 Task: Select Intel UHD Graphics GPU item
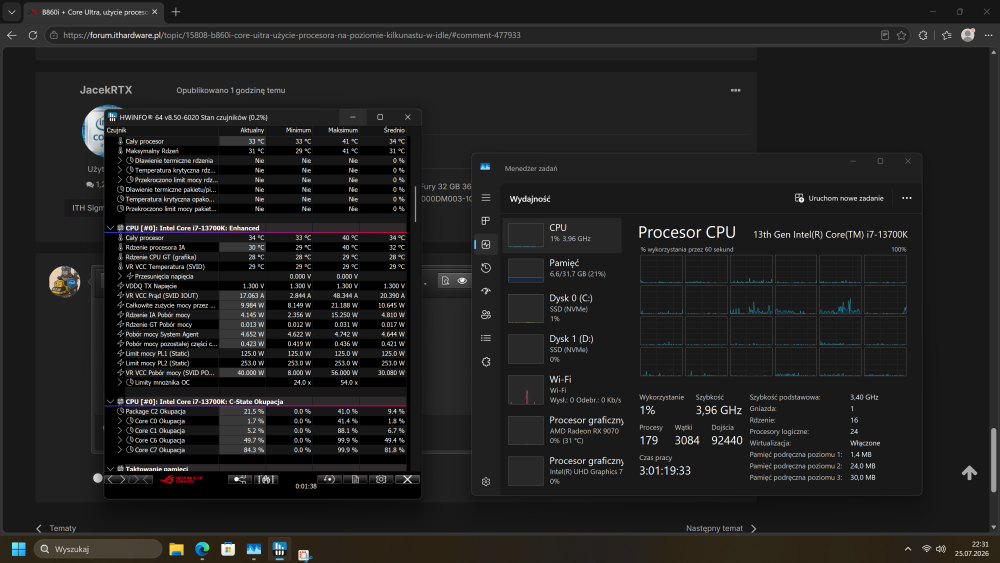[562, 471]
